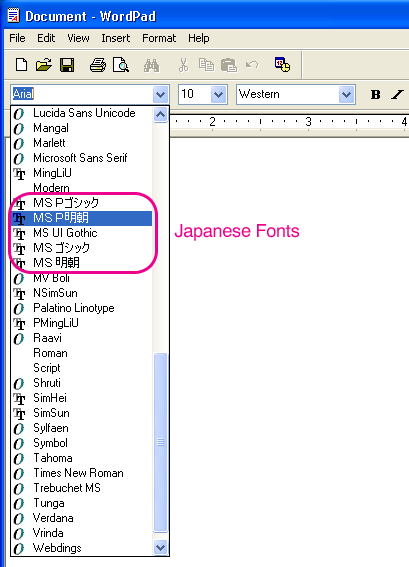Click the font list scroll down arrow

click(x=160, y=547)
